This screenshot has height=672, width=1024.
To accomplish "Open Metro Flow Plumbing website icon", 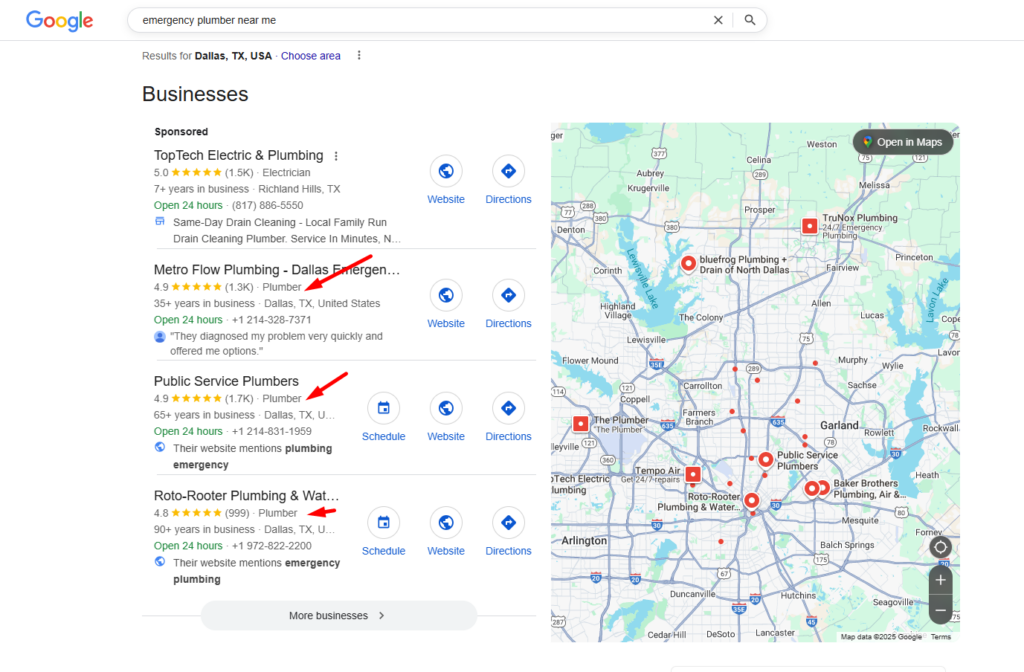I will 446,295.
